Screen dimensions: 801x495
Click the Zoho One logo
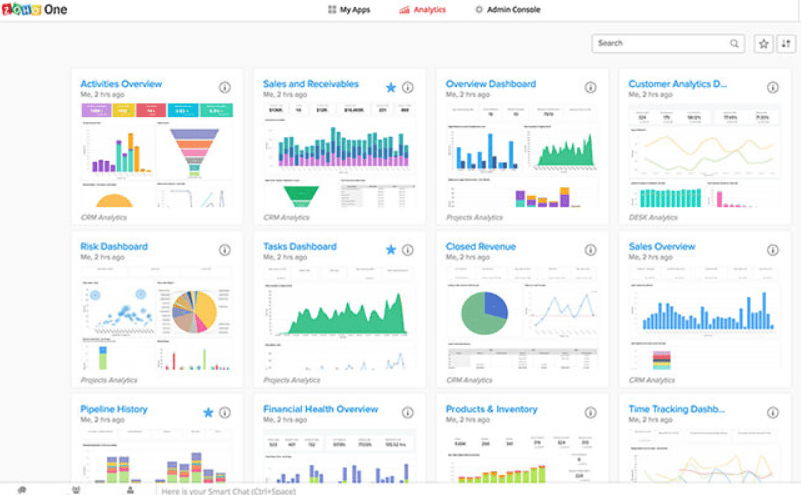tap(34, 9)
